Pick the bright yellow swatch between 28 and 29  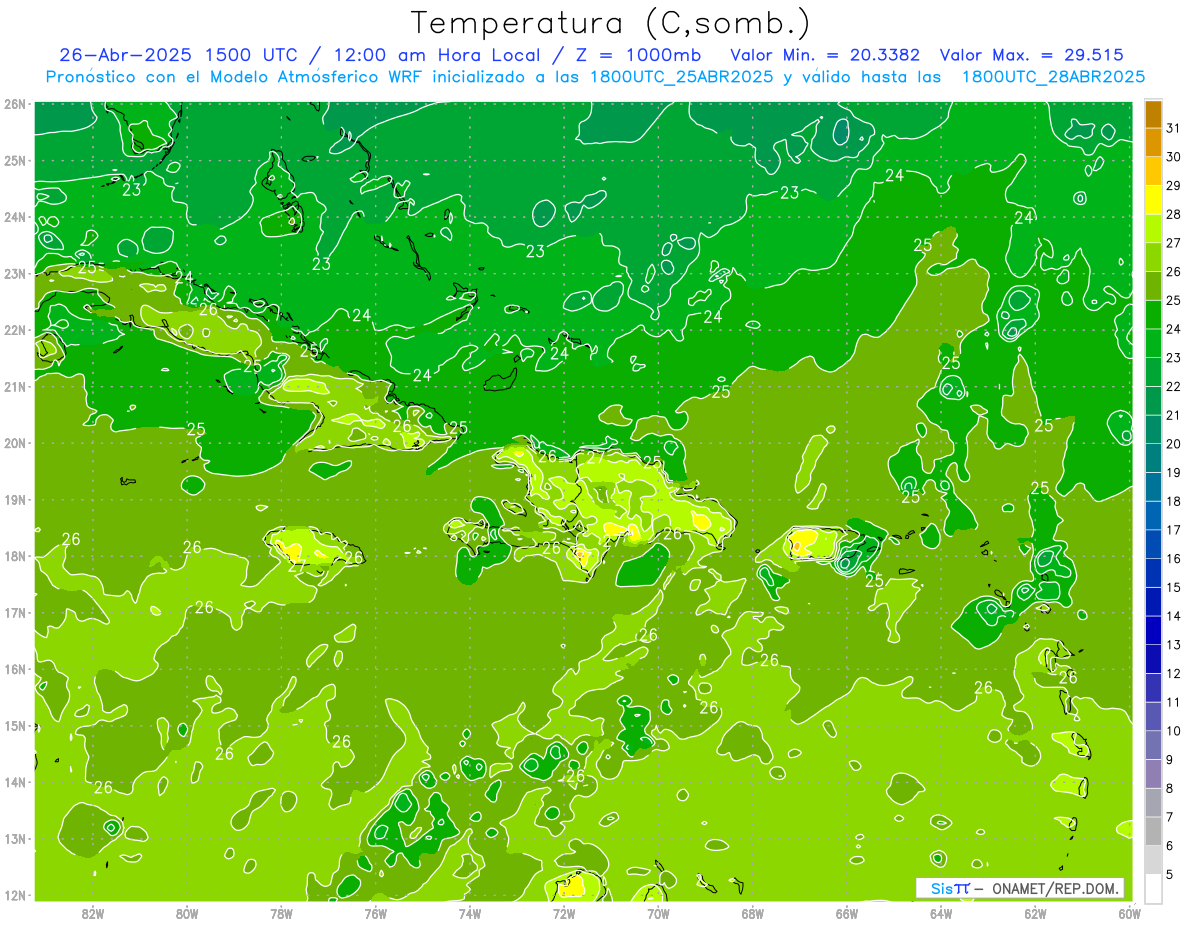coord(1153,200)
